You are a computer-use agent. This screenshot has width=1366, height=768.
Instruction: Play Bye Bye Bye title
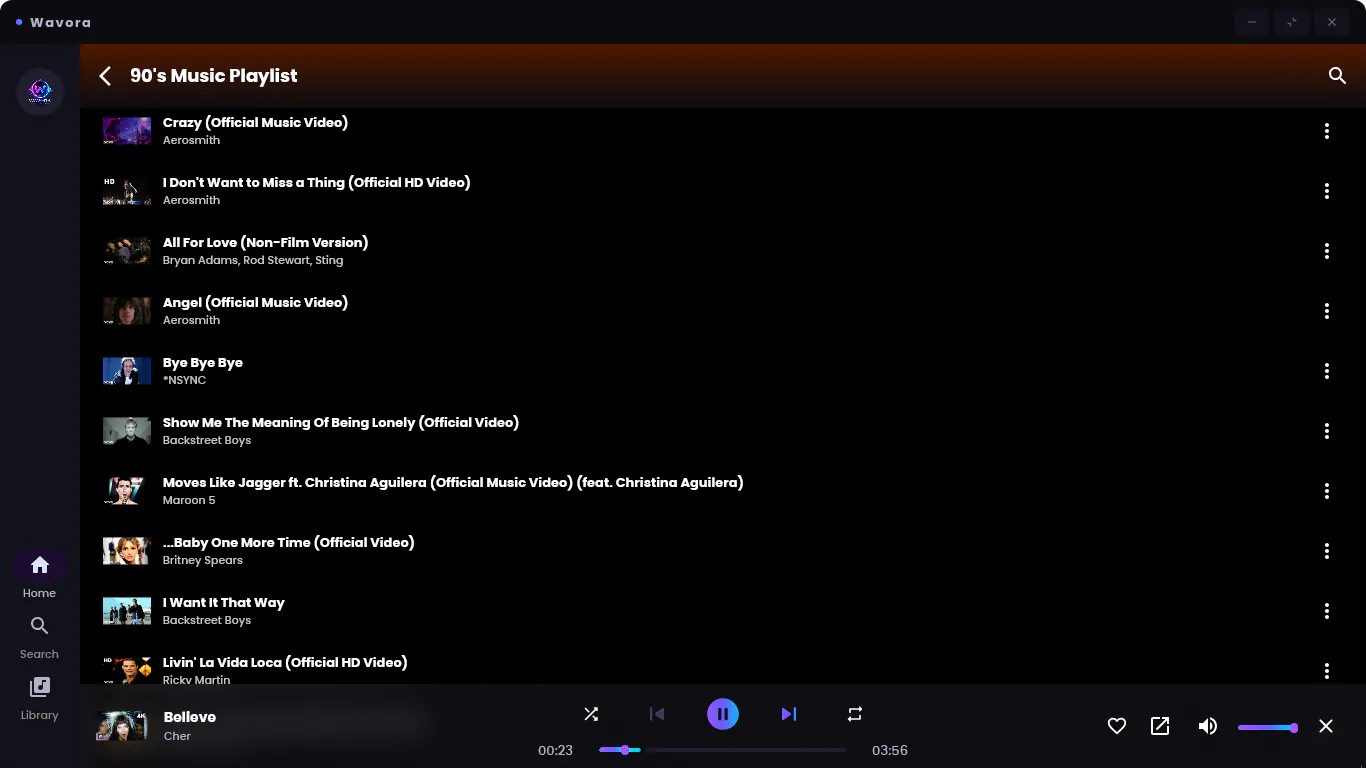point(203,362)
